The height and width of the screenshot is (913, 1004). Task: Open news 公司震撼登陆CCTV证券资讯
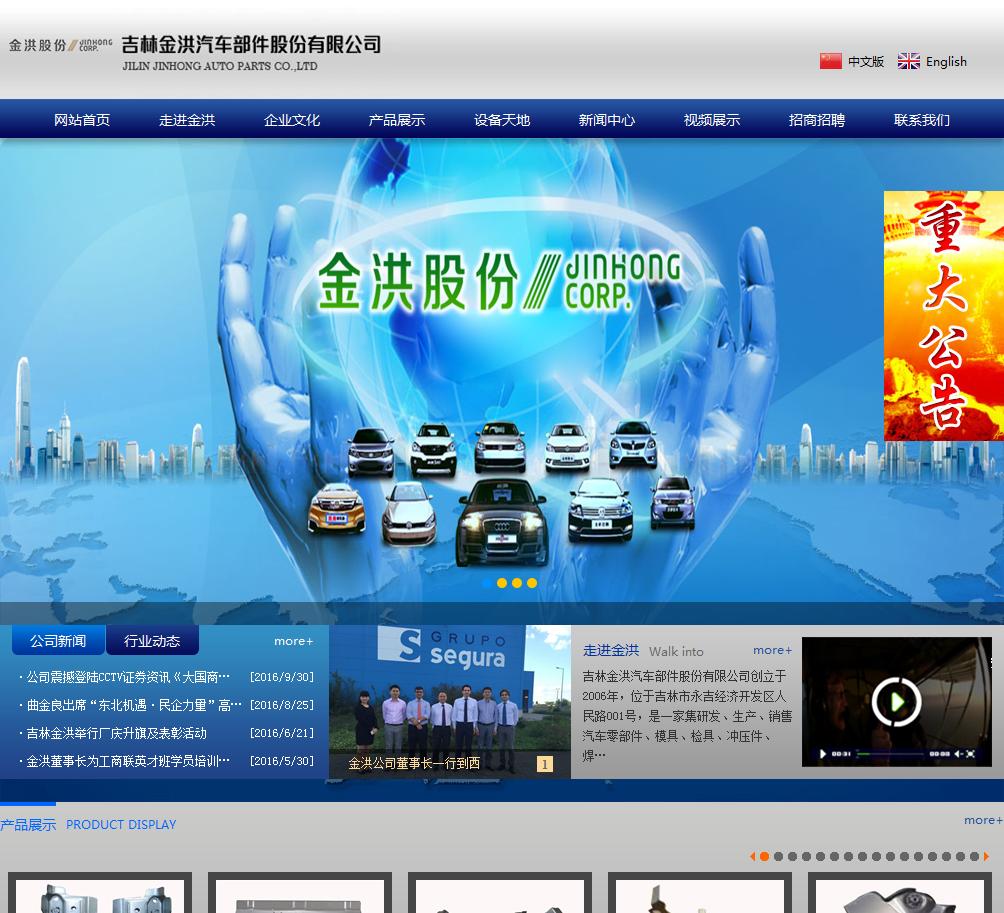127,677
